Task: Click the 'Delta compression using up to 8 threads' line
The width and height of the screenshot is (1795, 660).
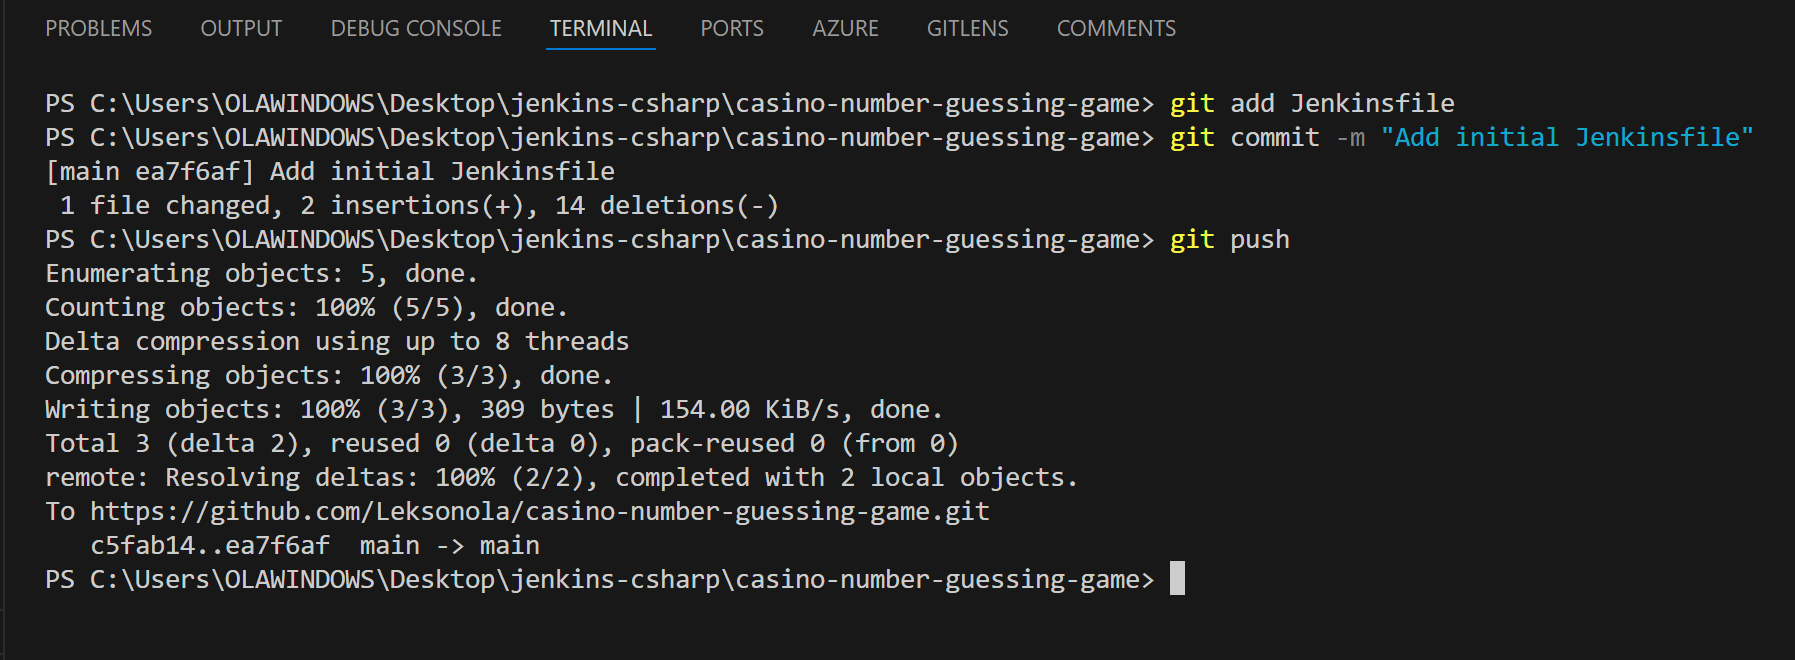Action: coord(337,342)
